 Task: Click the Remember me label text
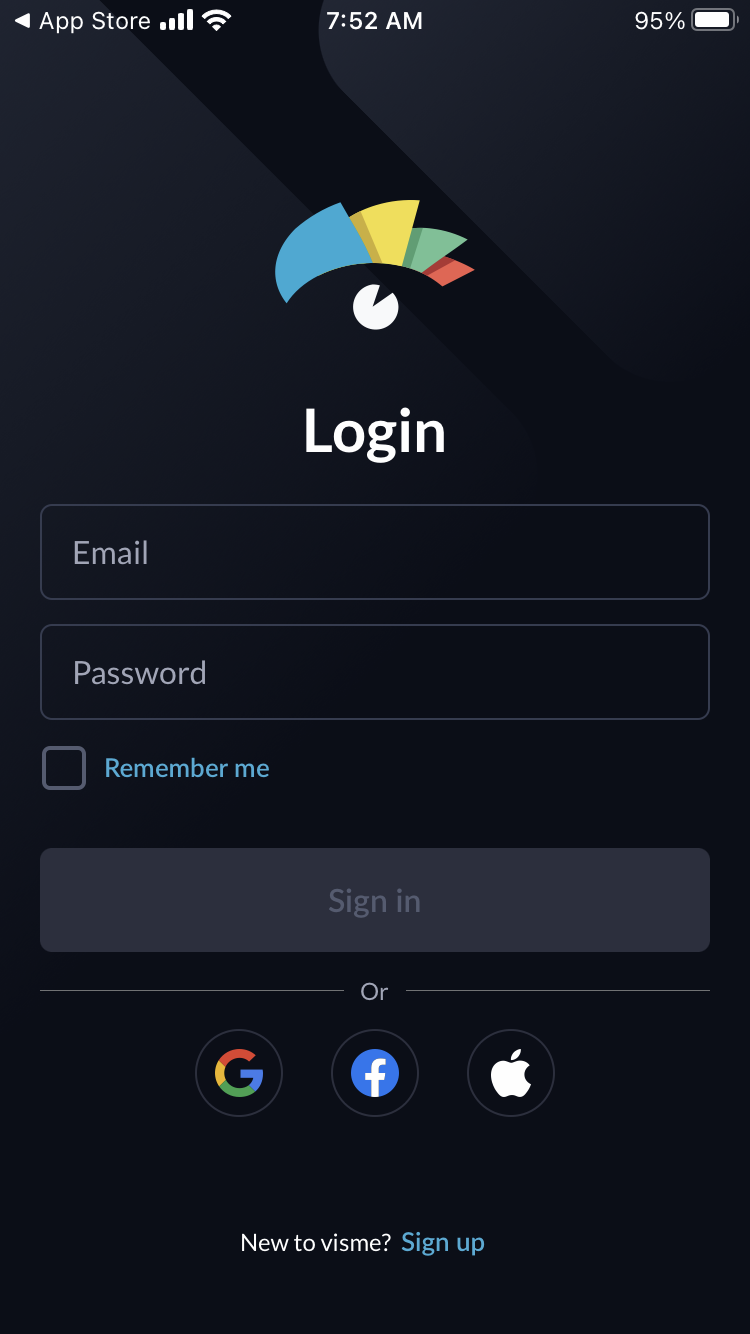point(187,768)
